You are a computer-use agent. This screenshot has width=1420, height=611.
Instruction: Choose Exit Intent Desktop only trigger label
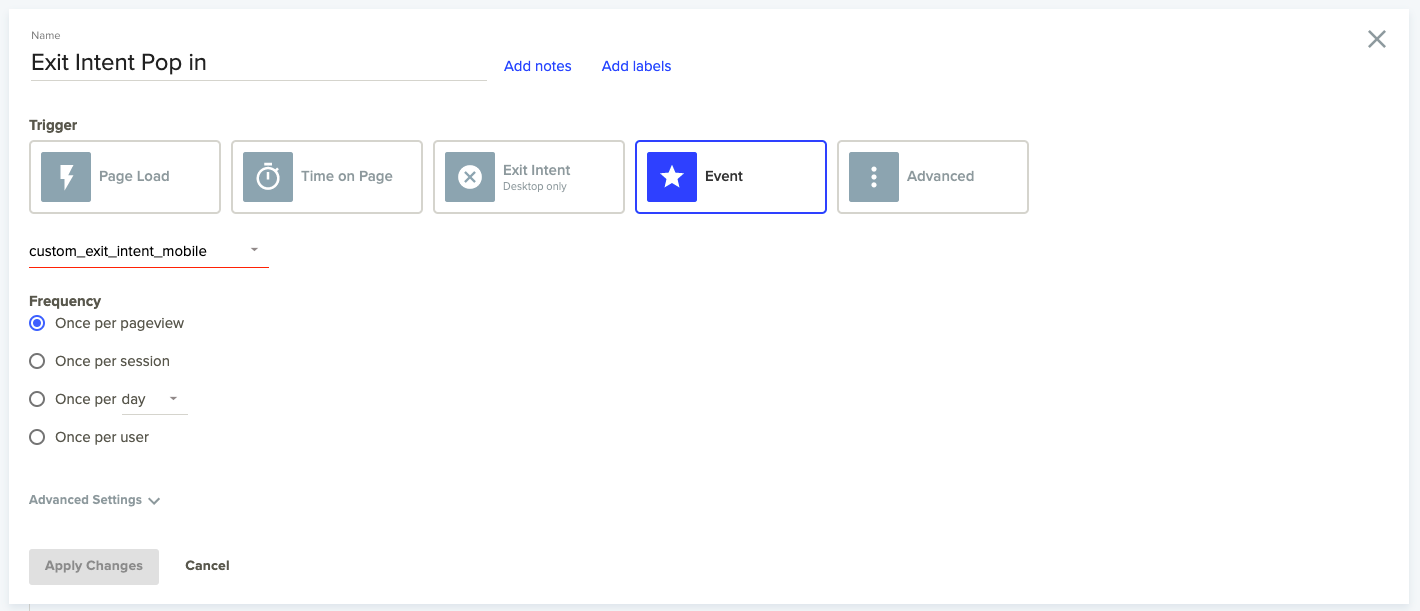pos(537,177)
